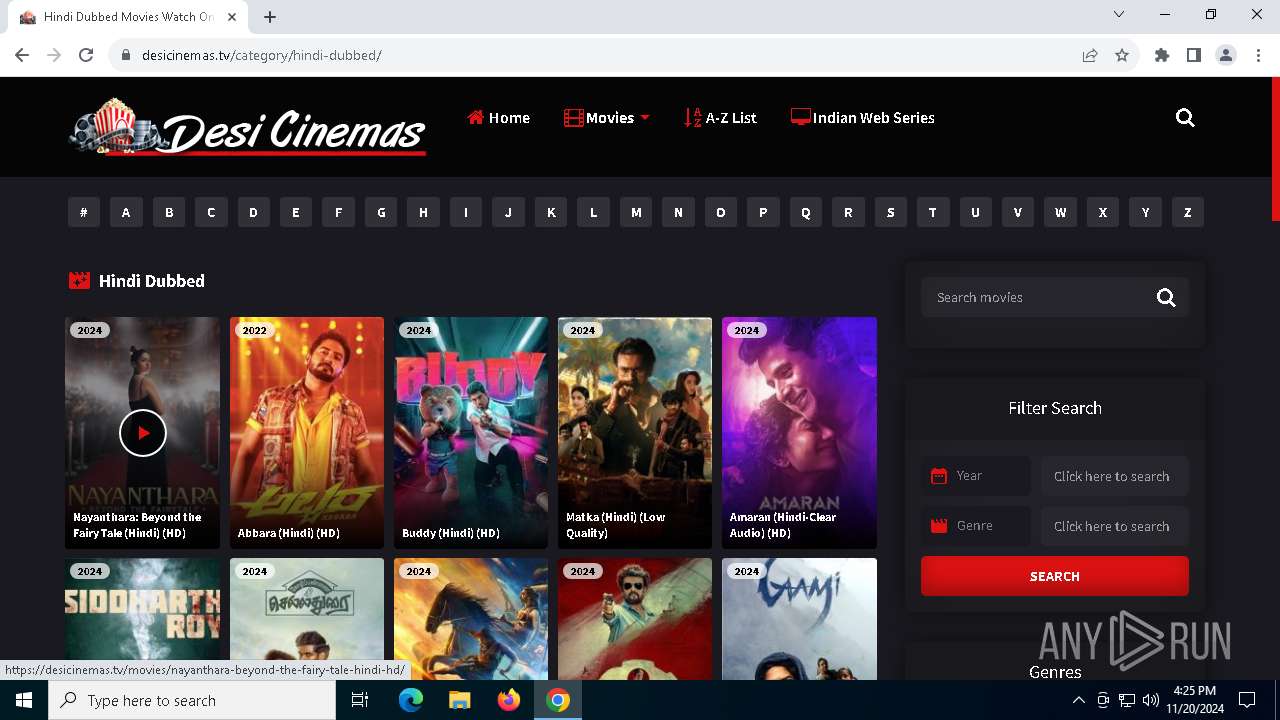1280x720 pixels.
Task: Open a new browser tab
Action: (x=270, y=17)
